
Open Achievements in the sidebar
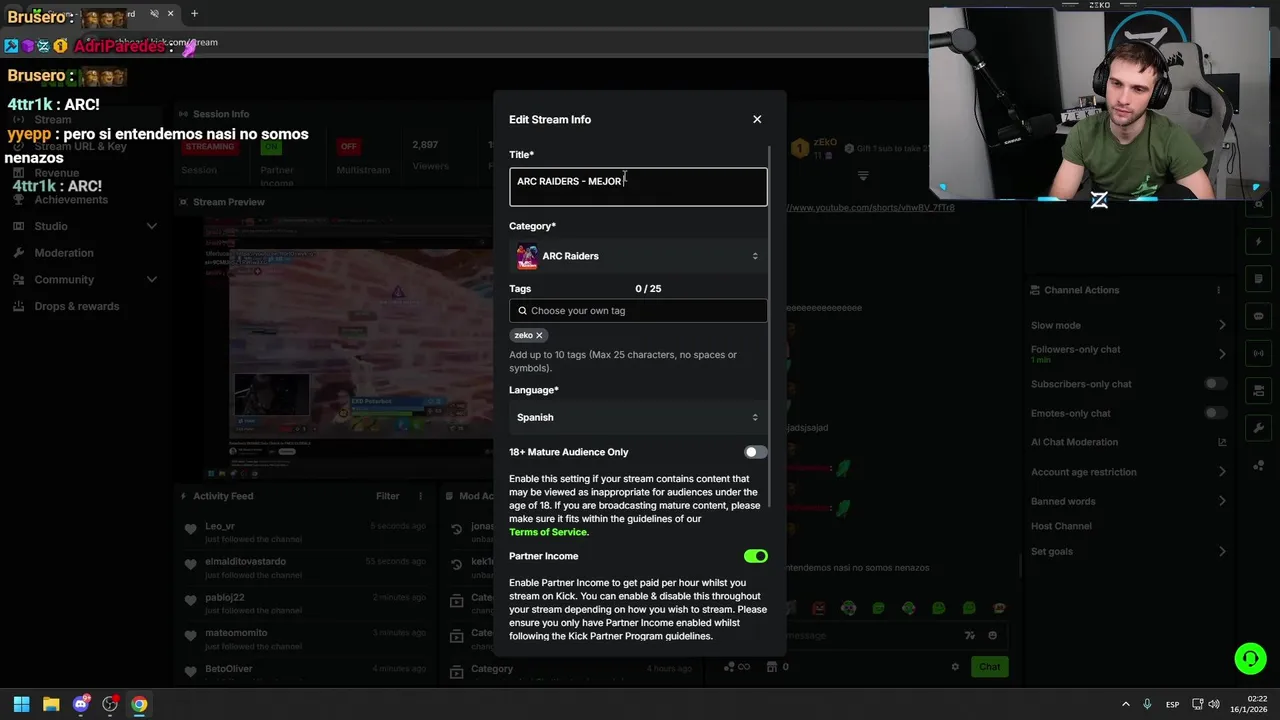pos(71,199)
